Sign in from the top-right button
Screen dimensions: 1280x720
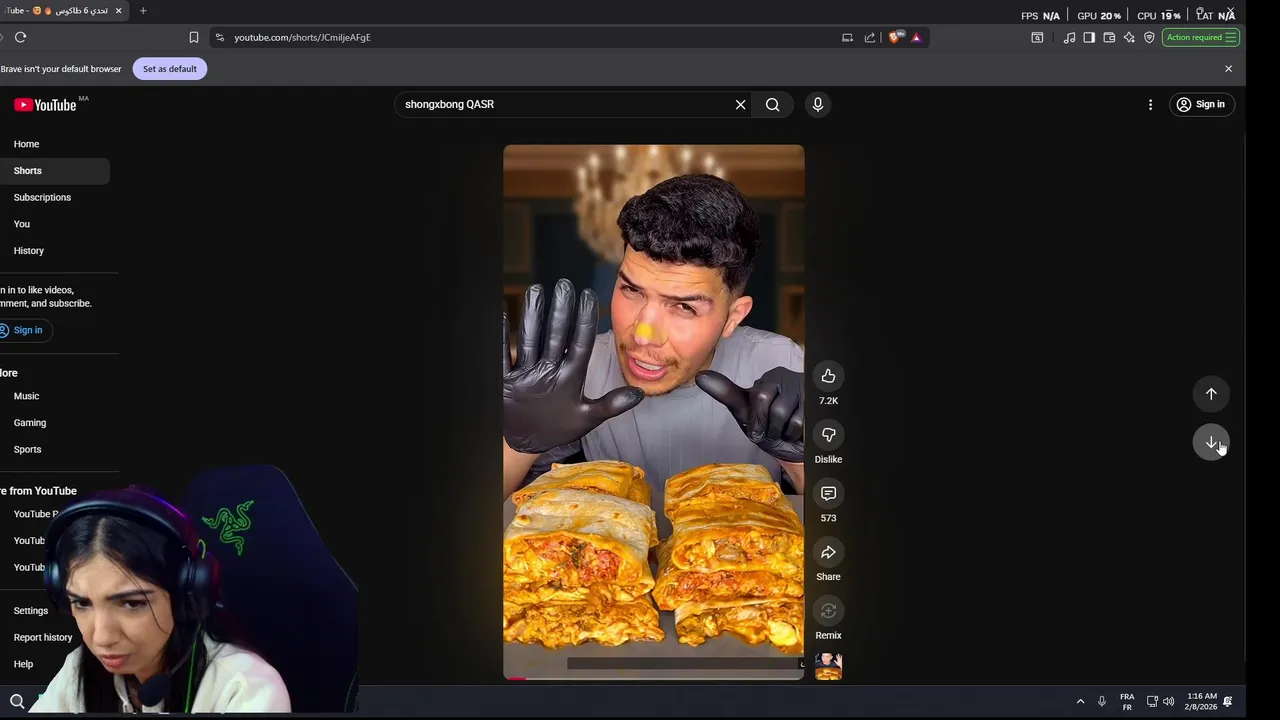(x=1201, y=104)
